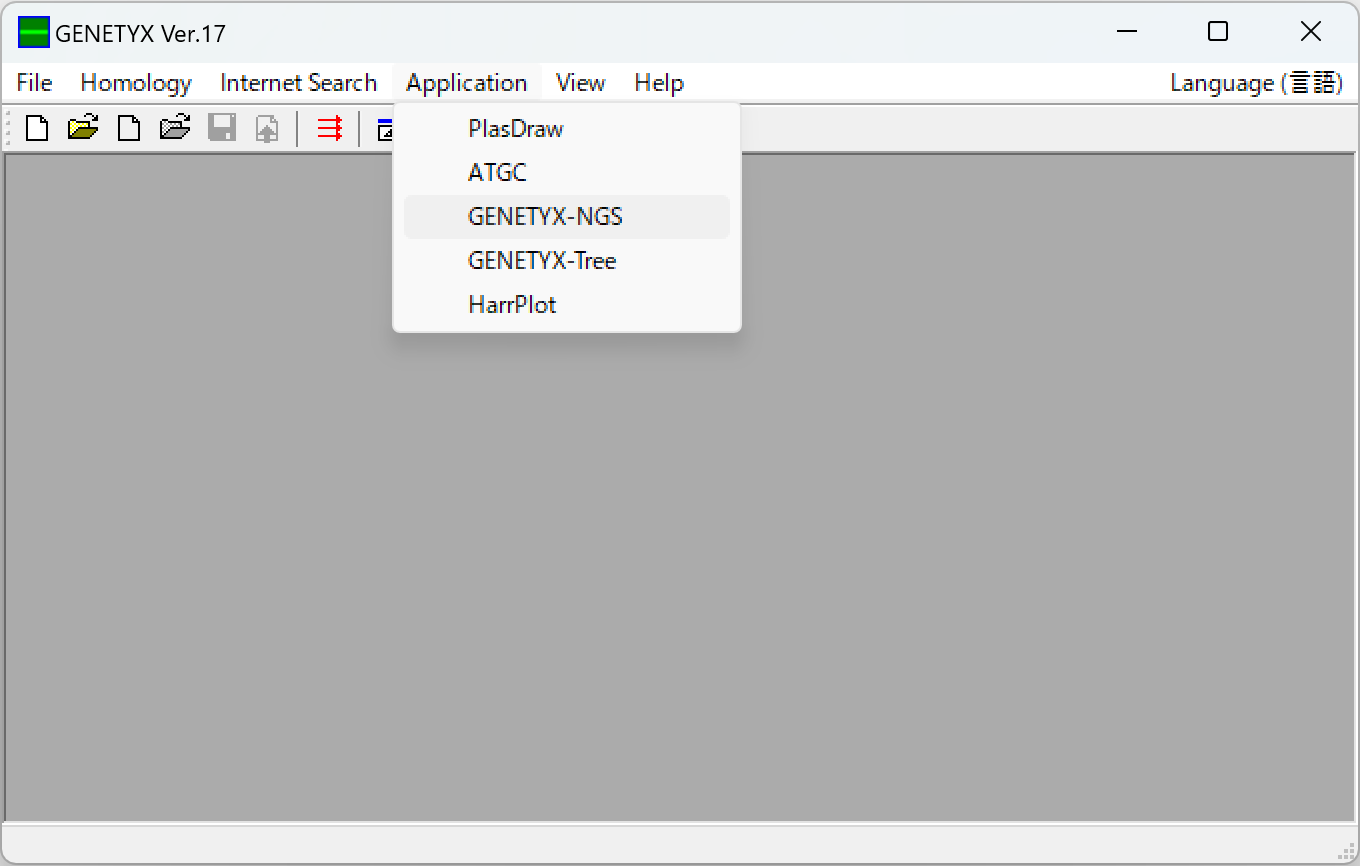
Task: Click the grayed-out floppy disk save icon
Action: pyautogui.click(x=221, y=128)
